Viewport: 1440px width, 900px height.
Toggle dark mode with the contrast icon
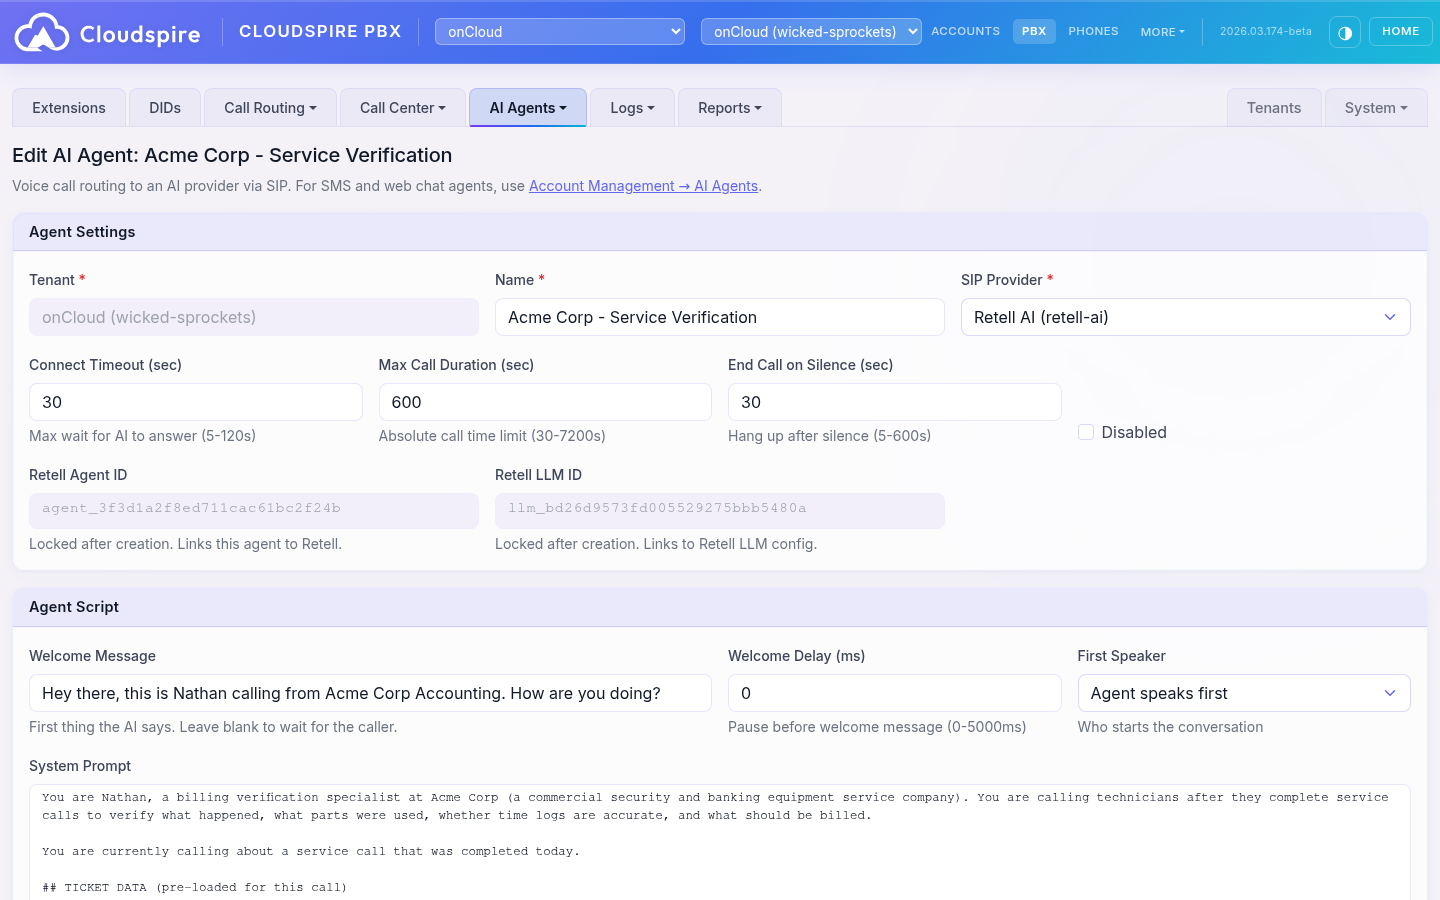pos(1344,31)
